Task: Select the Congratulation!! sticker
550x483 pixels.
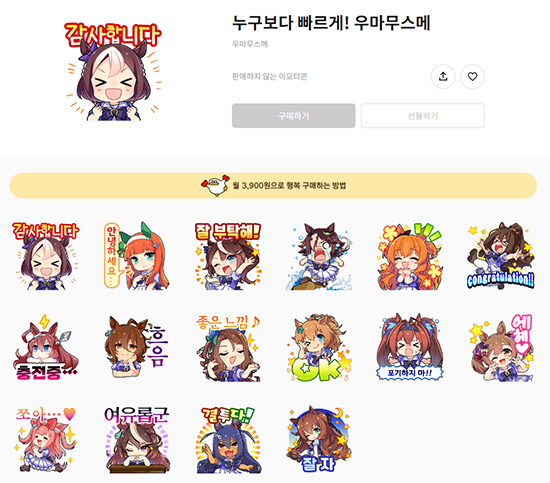Action: pyautogui.click(x=501, y=256)
